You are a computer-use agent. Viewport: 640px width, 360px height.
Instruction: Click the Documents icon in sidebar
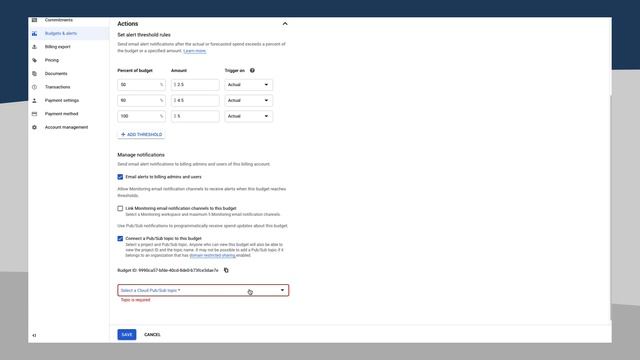click(34, 74)
